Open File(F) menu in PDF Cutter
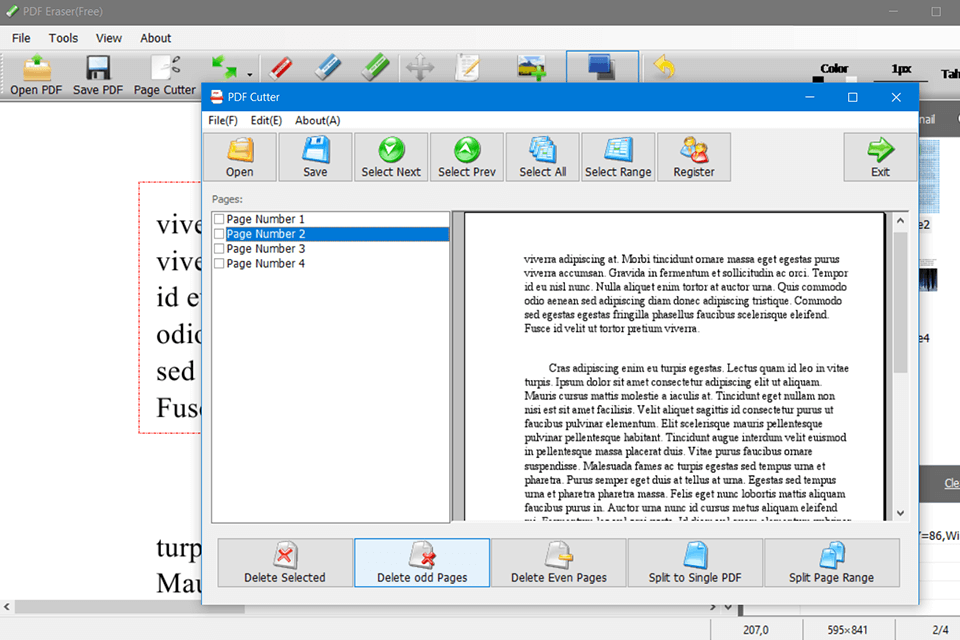The image size is (960, 640). click(x=223, y=121)
